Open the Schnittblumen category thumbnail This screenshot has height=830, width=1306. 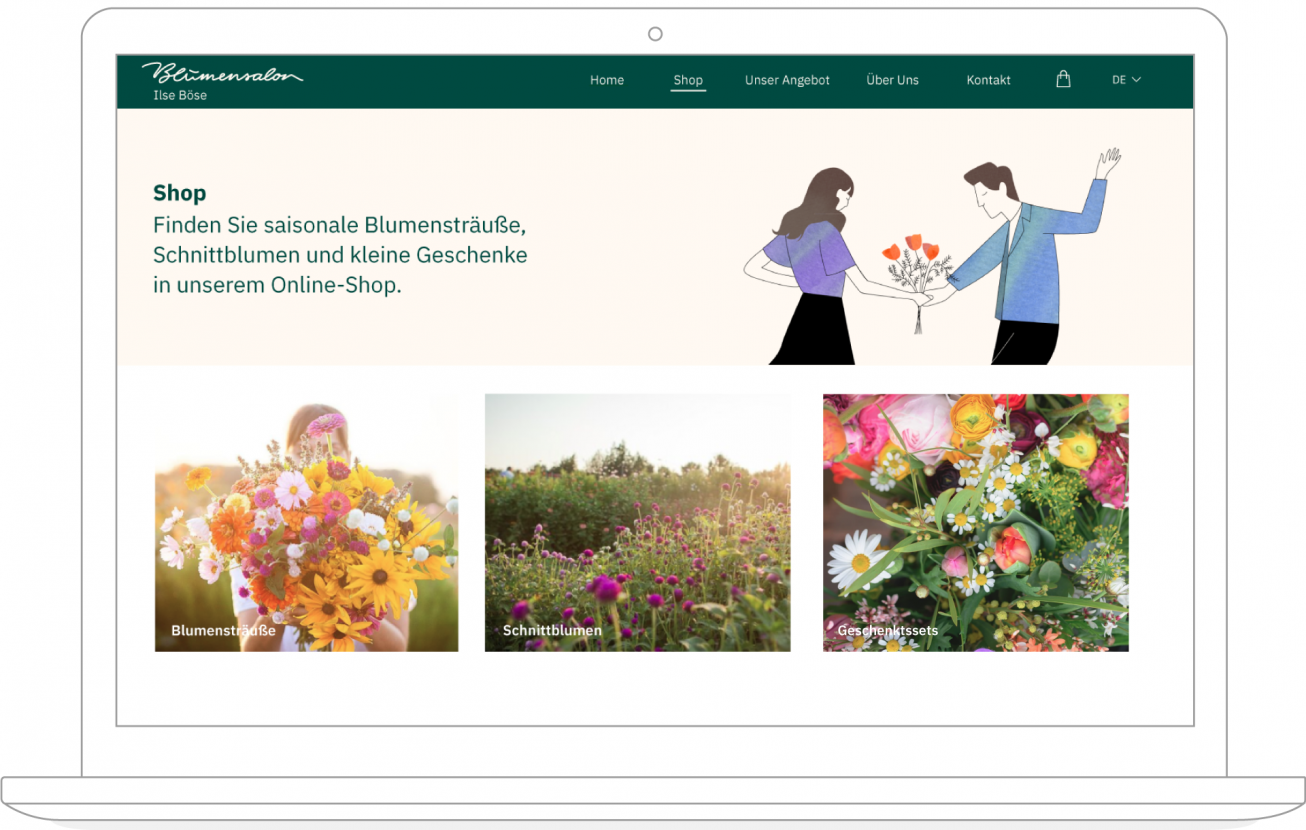click(x=637, y=523)
